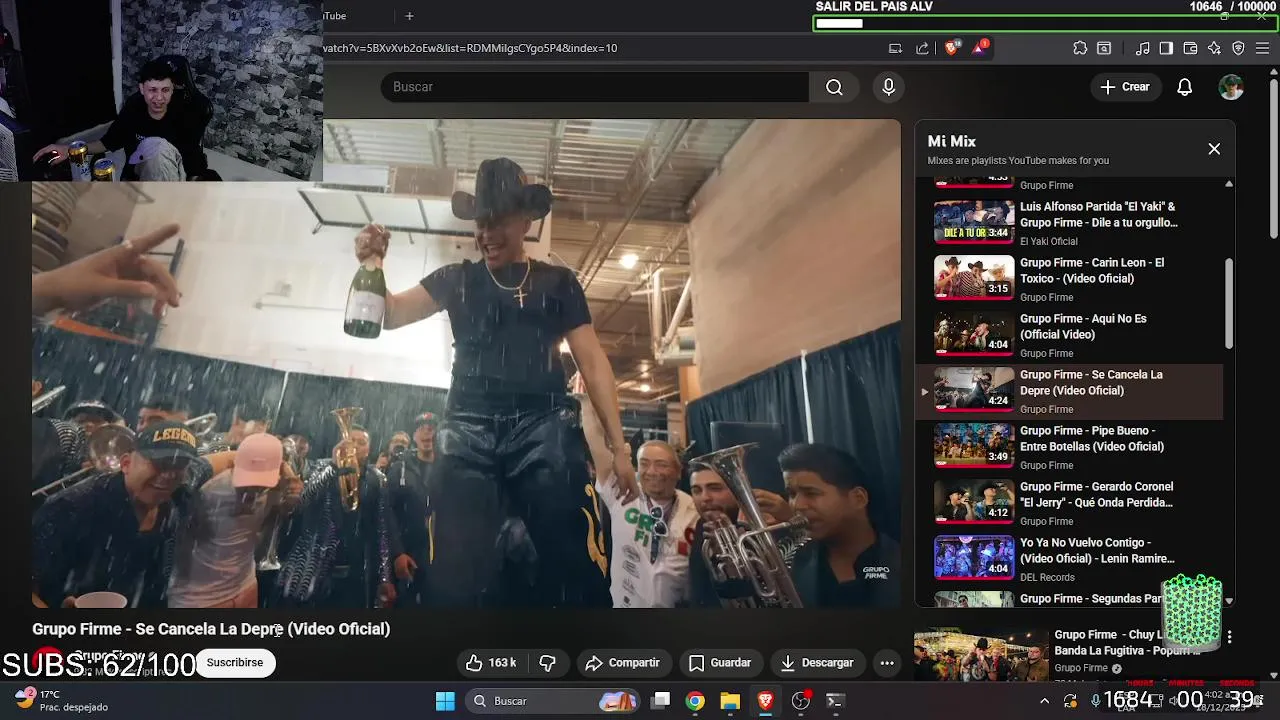
Task: Activate voice search microphone icon
Action: 888,87
